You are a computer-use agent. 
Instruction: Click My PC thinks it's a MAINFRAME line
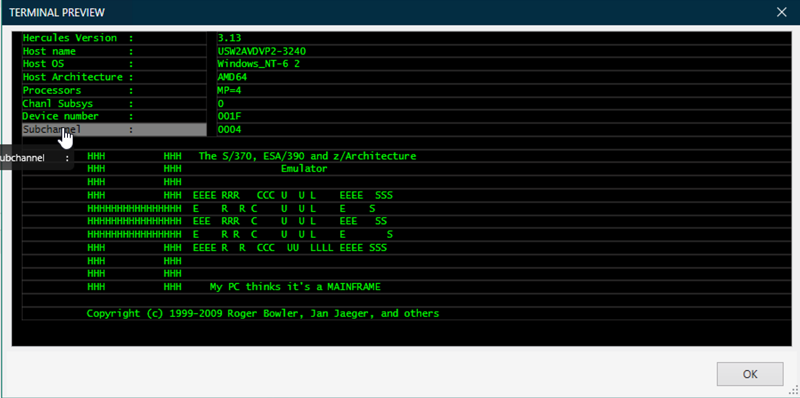[x=295, y=287]
